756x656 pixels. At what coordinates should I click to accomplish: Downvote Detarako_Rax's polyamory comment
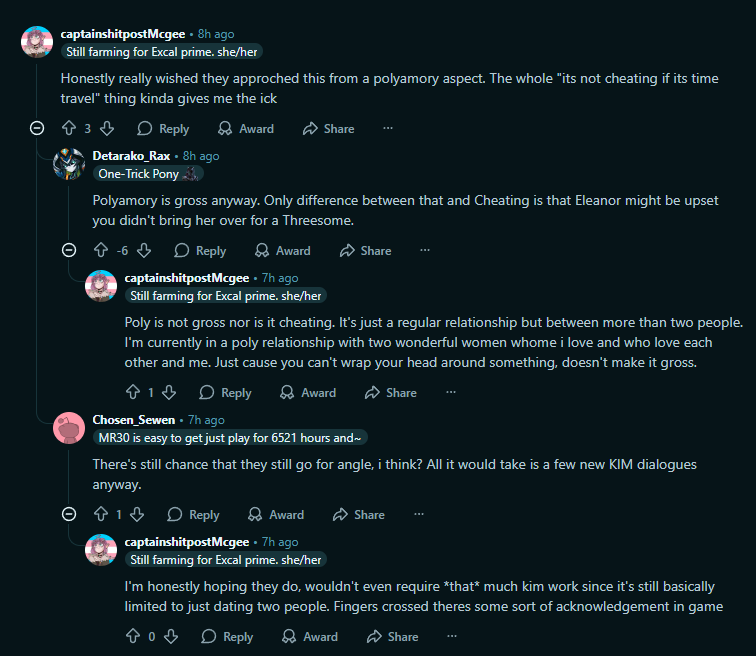144,250
